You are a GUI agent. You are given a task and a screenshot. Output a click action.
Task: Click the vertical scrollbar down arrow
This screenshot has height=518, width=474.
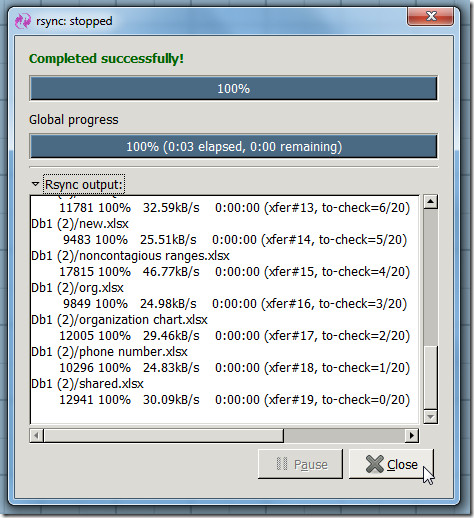click(x=431, y=417)
